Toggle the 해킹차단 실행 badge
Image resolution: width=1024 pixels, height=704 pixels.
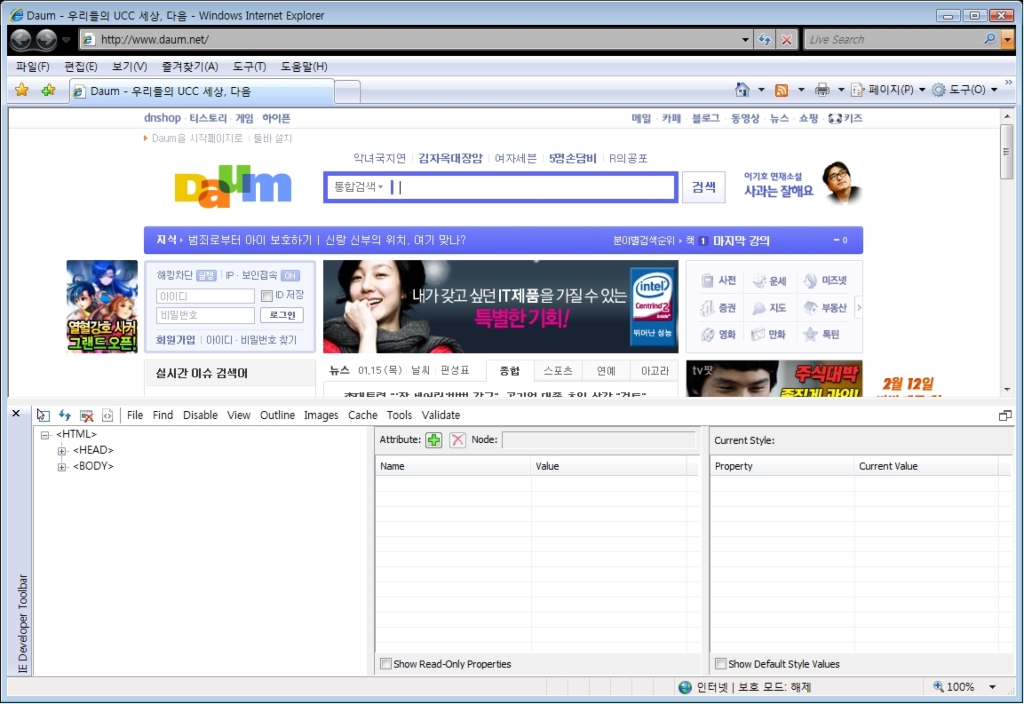click(x=206, y=276)
